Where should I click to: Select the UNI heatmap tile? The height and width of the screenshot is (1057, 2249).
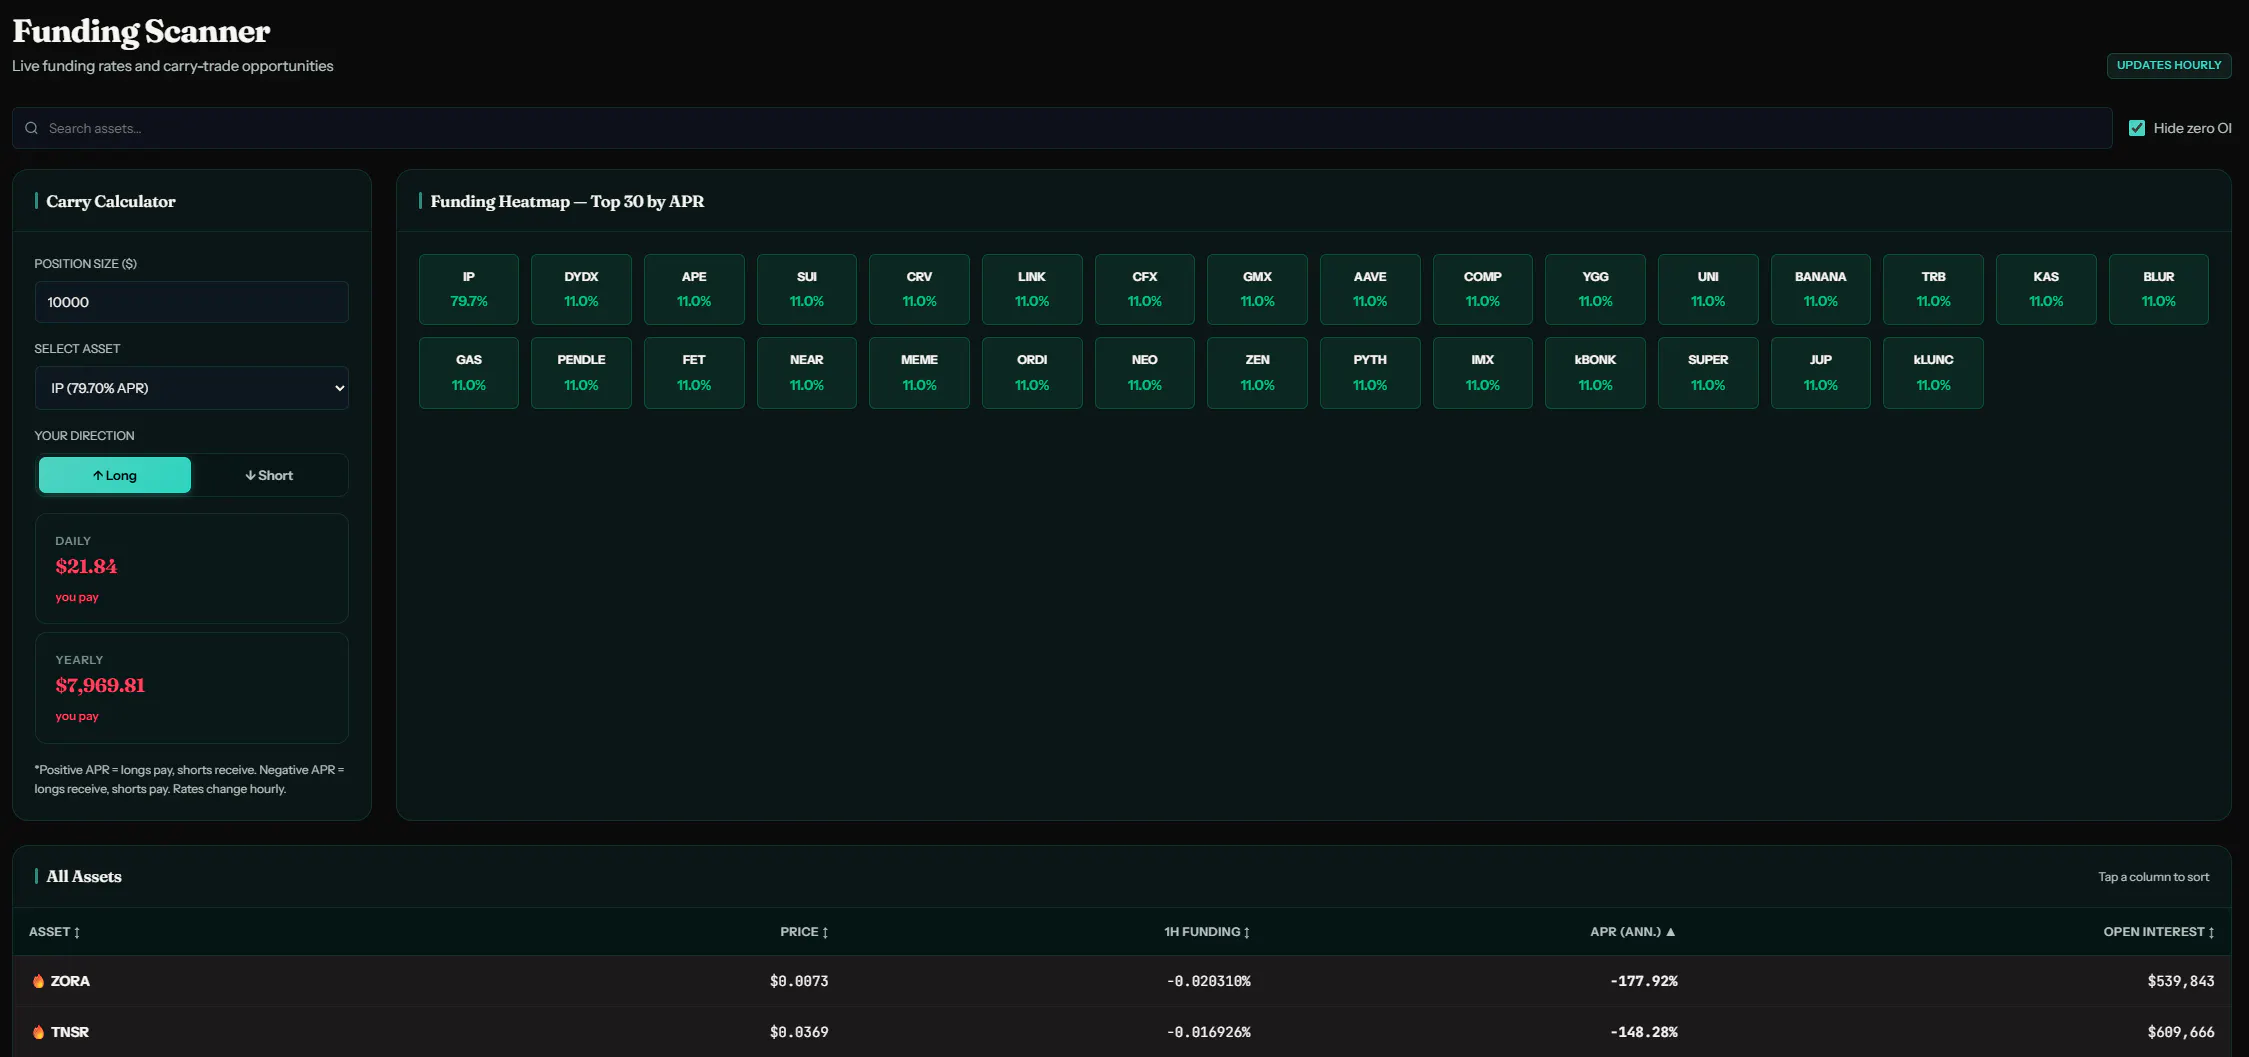click(1708, 289)
